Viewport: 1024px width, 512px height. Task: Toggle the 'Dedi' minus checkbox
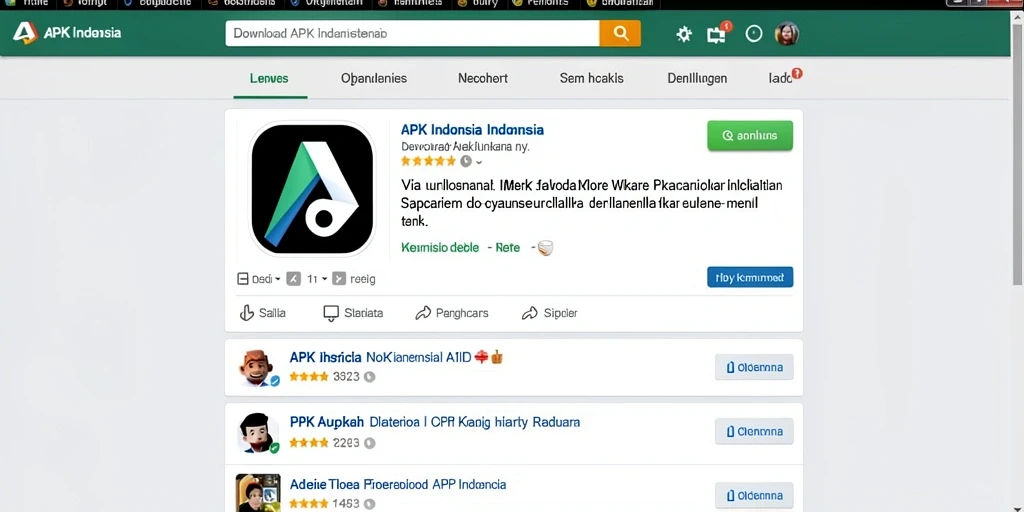point(242,279)
